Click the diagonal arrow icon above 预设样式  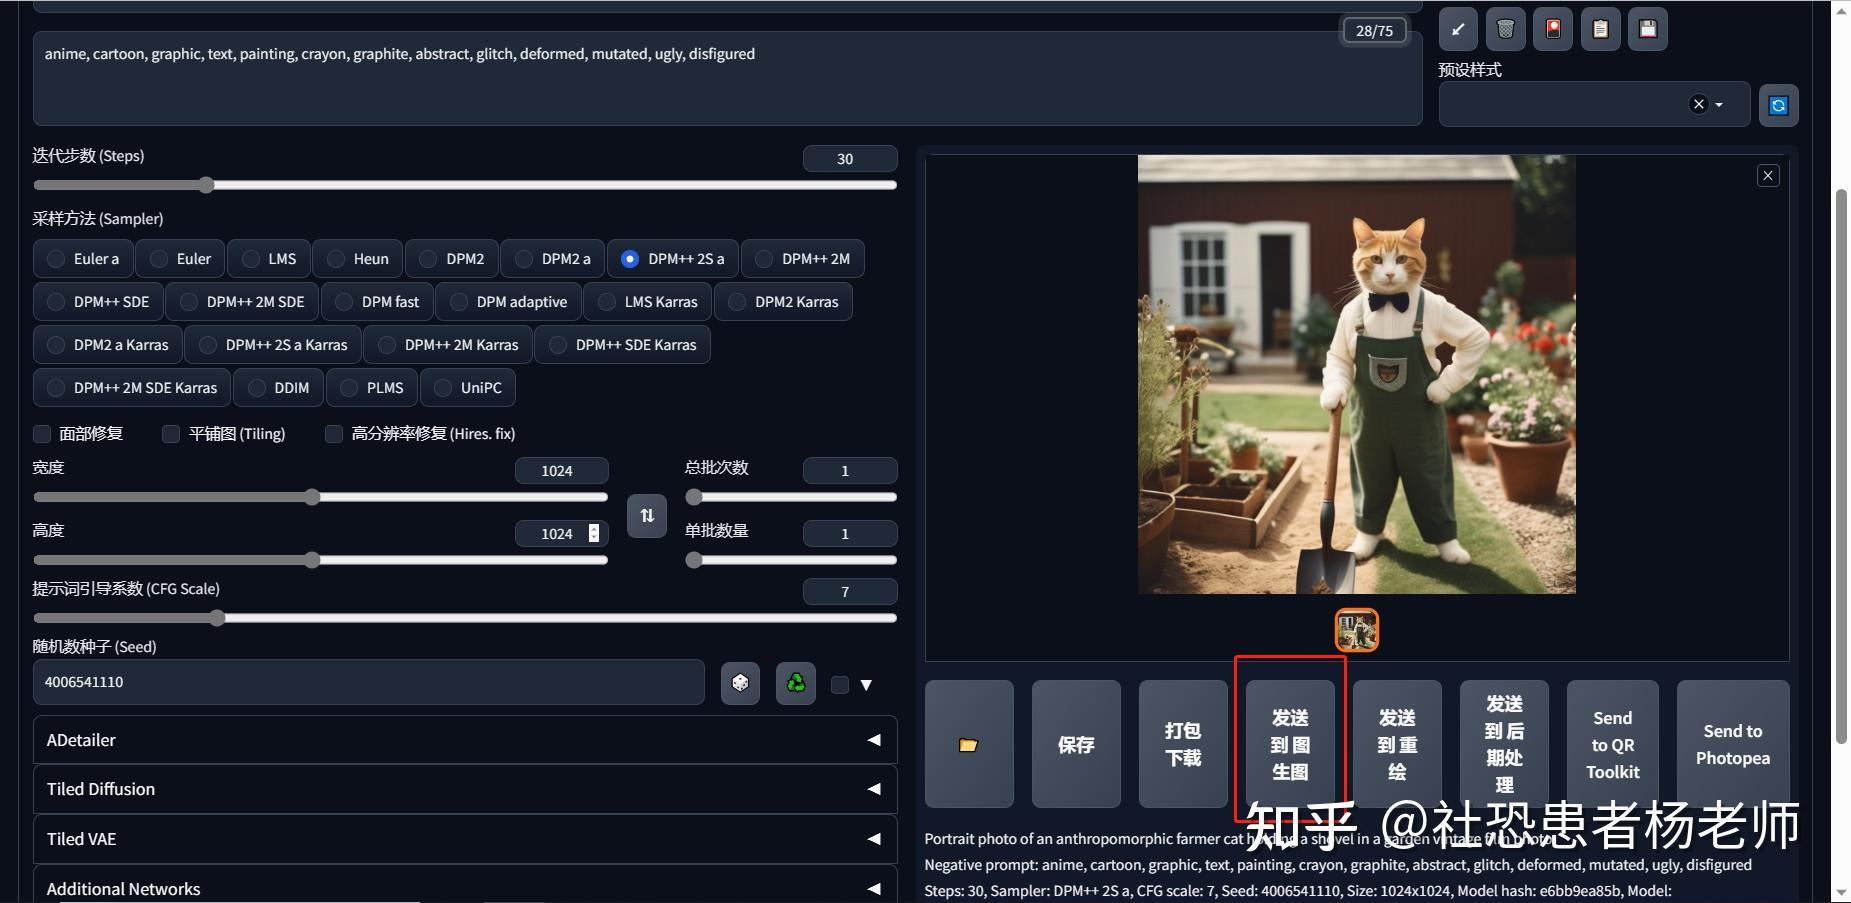click(x=1456, y=29)
